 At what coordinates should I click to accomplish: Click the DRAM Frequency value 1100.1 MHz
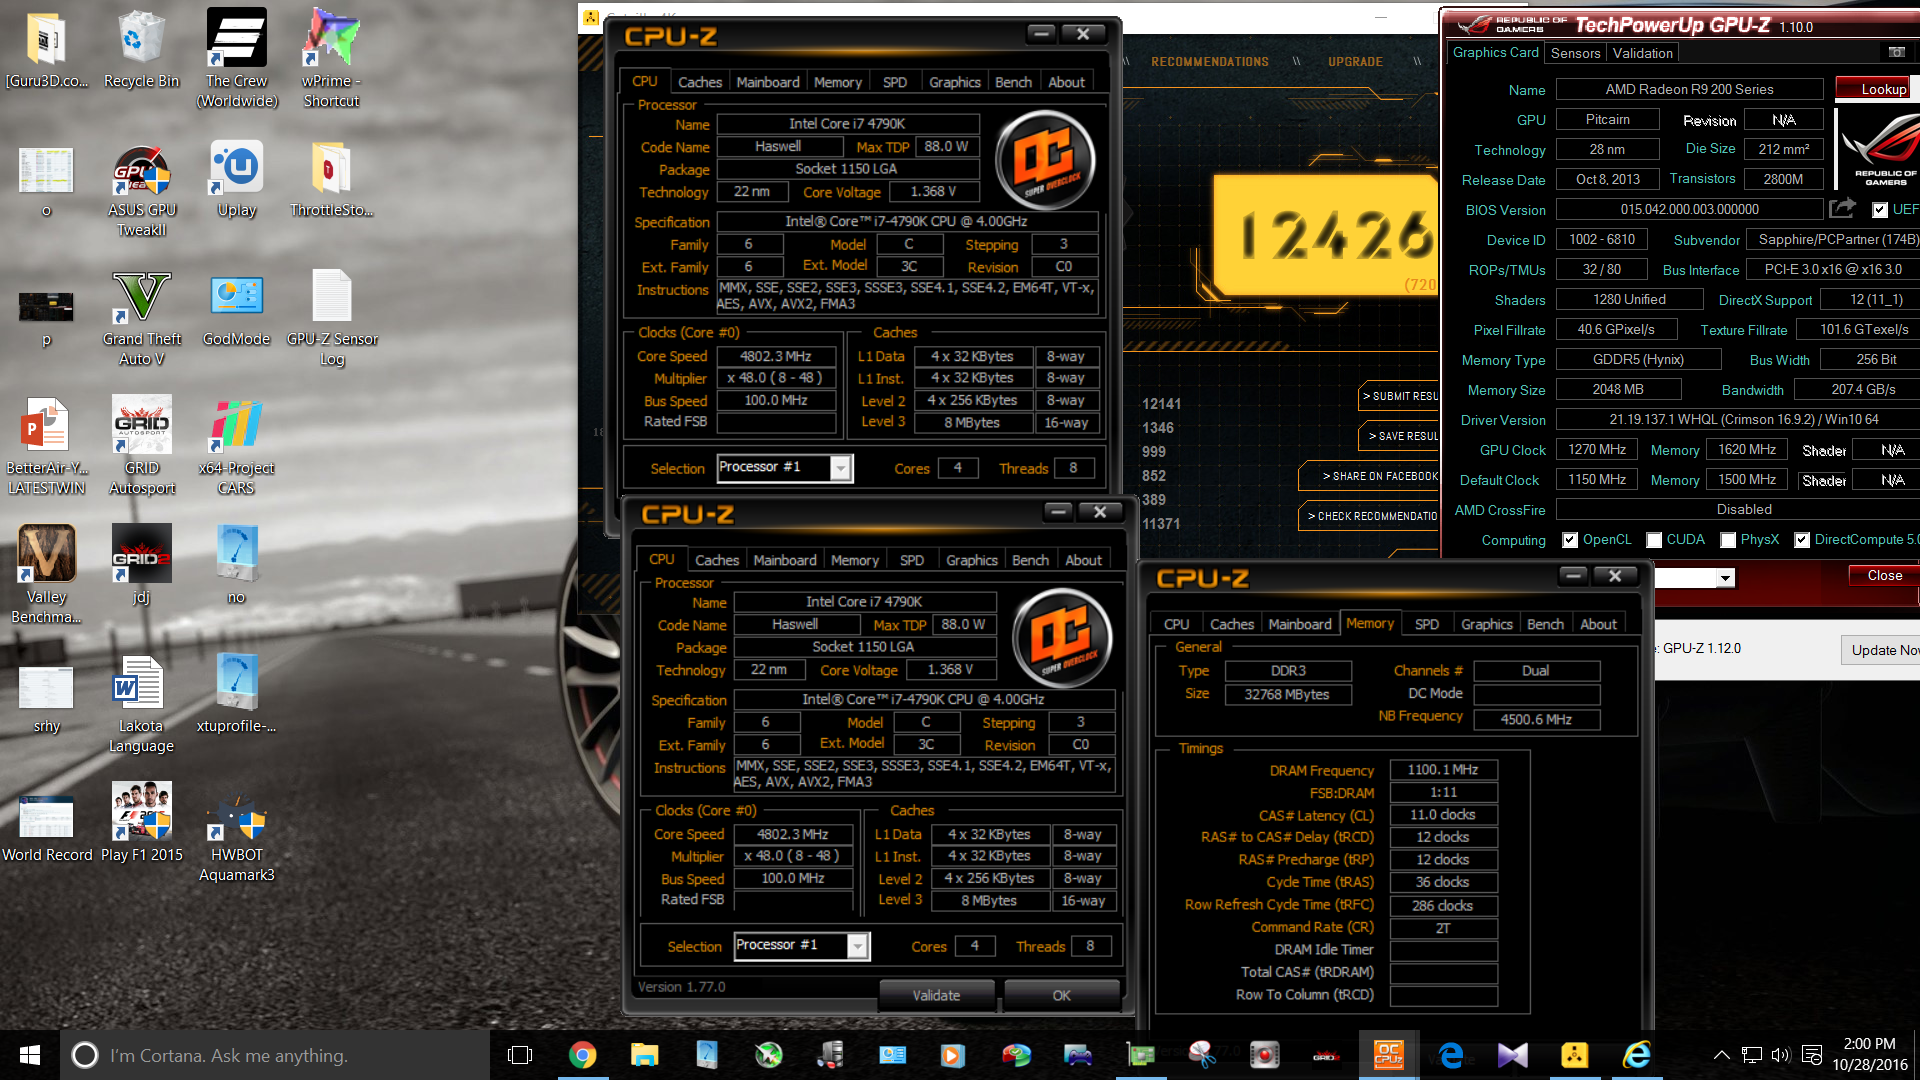coord(1443,770)
